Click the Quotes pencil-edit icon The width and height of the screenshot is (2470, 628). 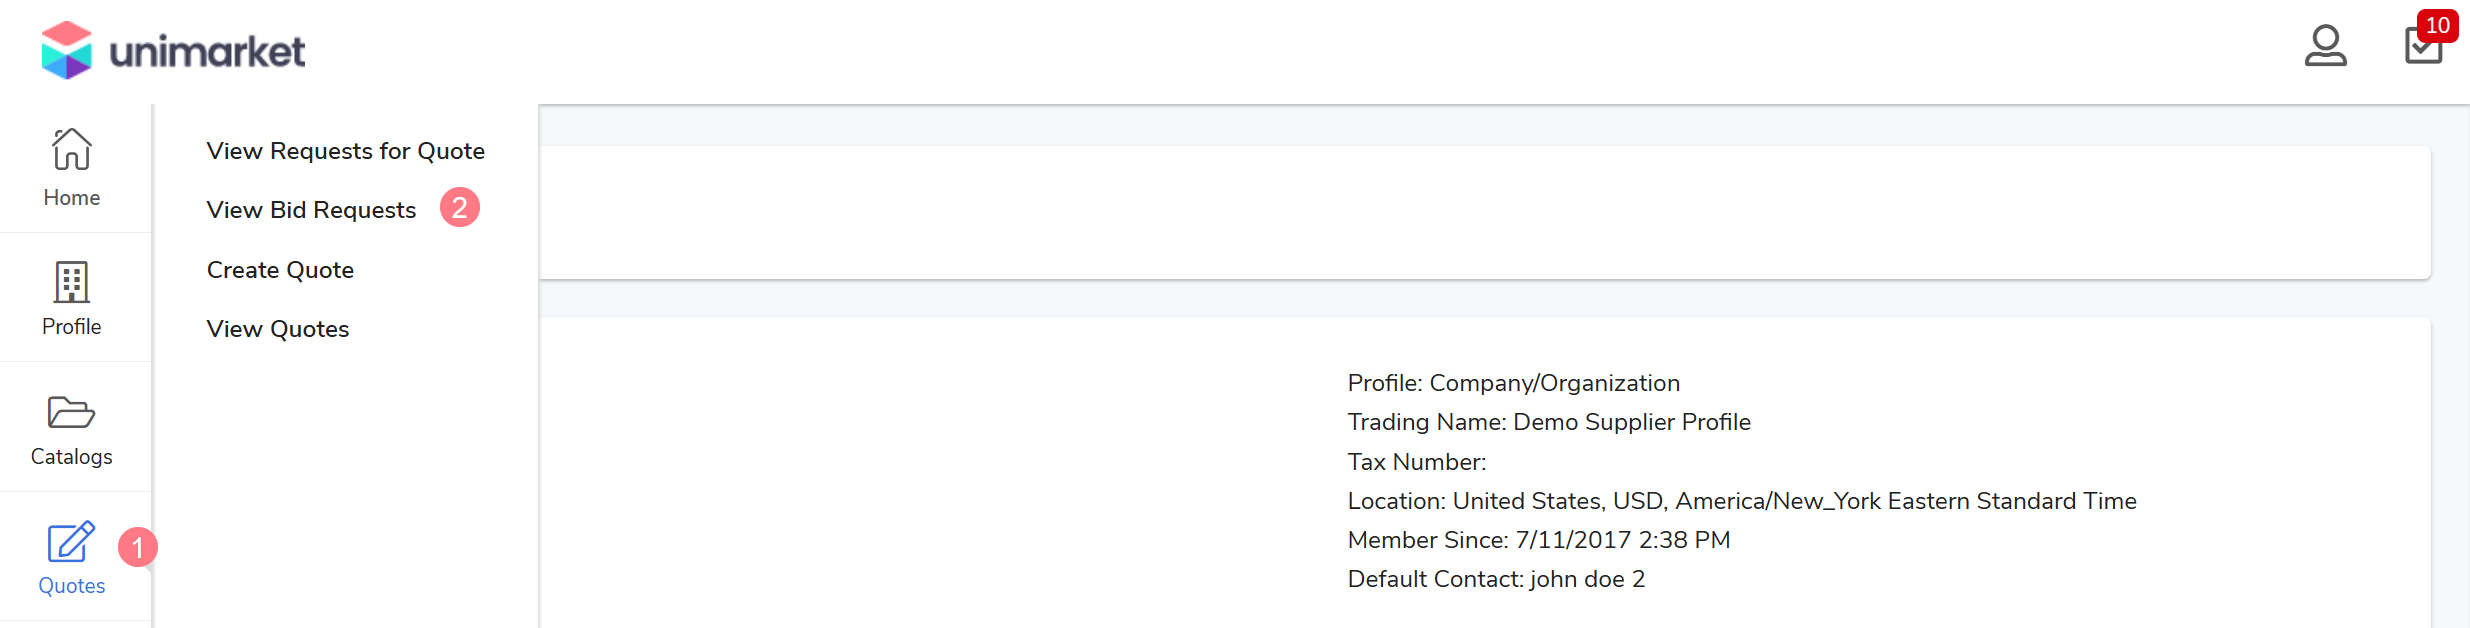click(71, 542)
